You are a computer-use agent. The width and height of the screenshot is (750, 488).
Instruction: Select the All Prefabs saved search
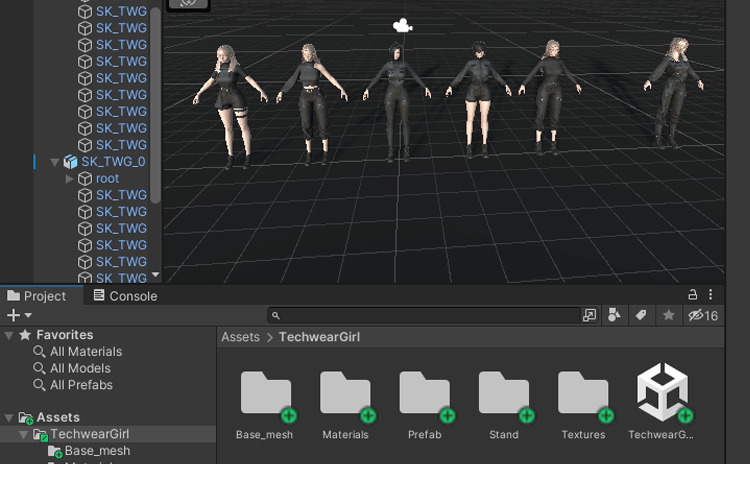(x=81, y=385)
